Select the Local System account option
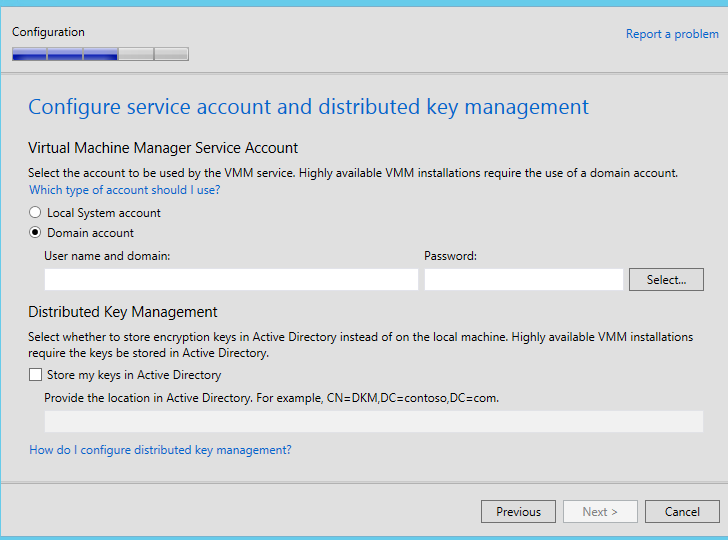Viewport: 728px width, 540px height. (36, 213)
